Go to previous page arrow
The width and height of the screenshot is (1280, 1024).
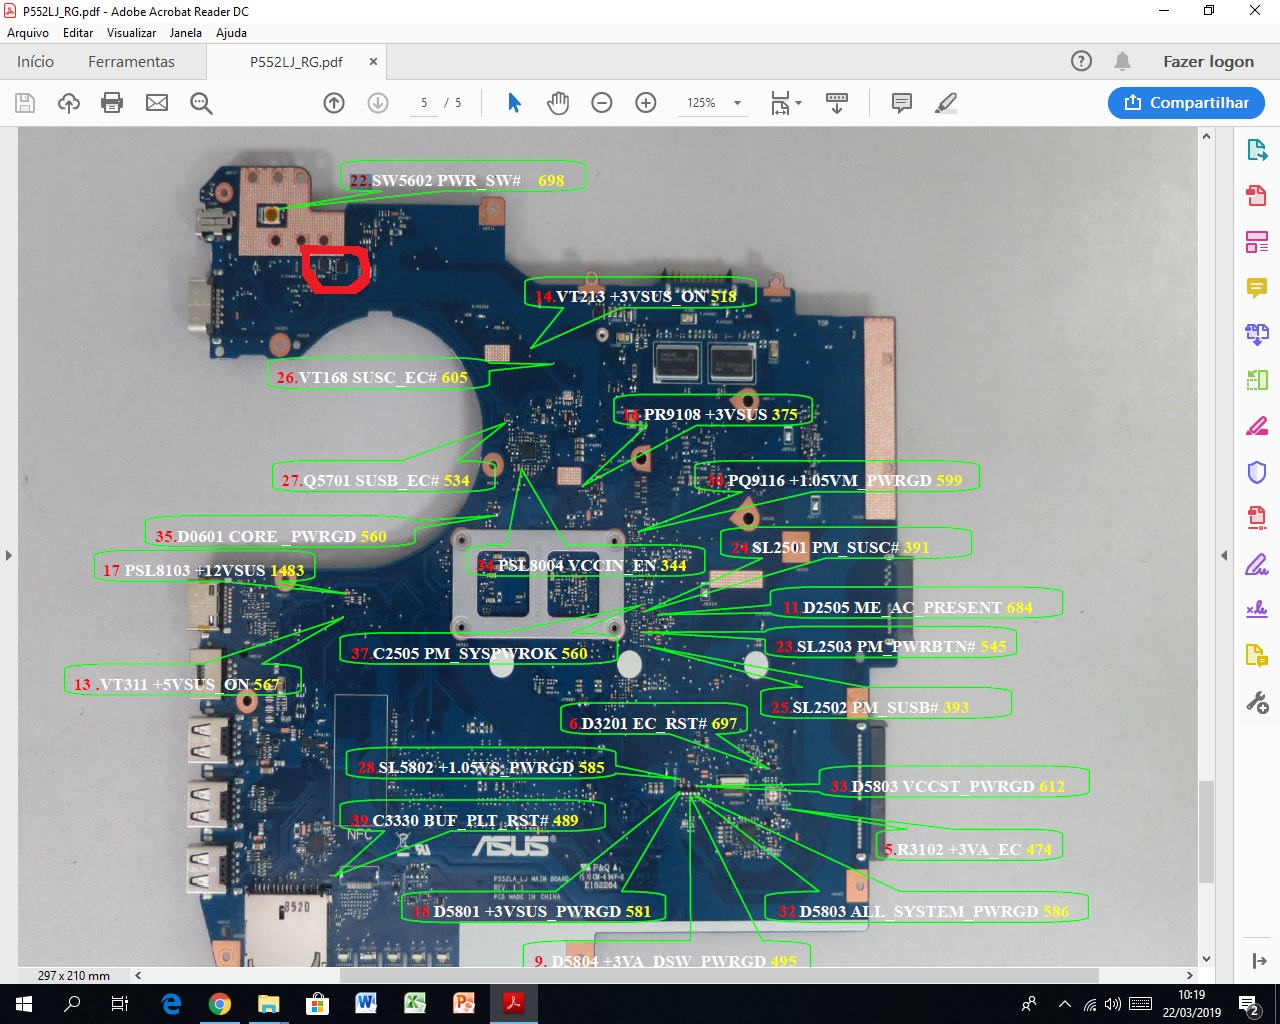click(x=334, y=103)
